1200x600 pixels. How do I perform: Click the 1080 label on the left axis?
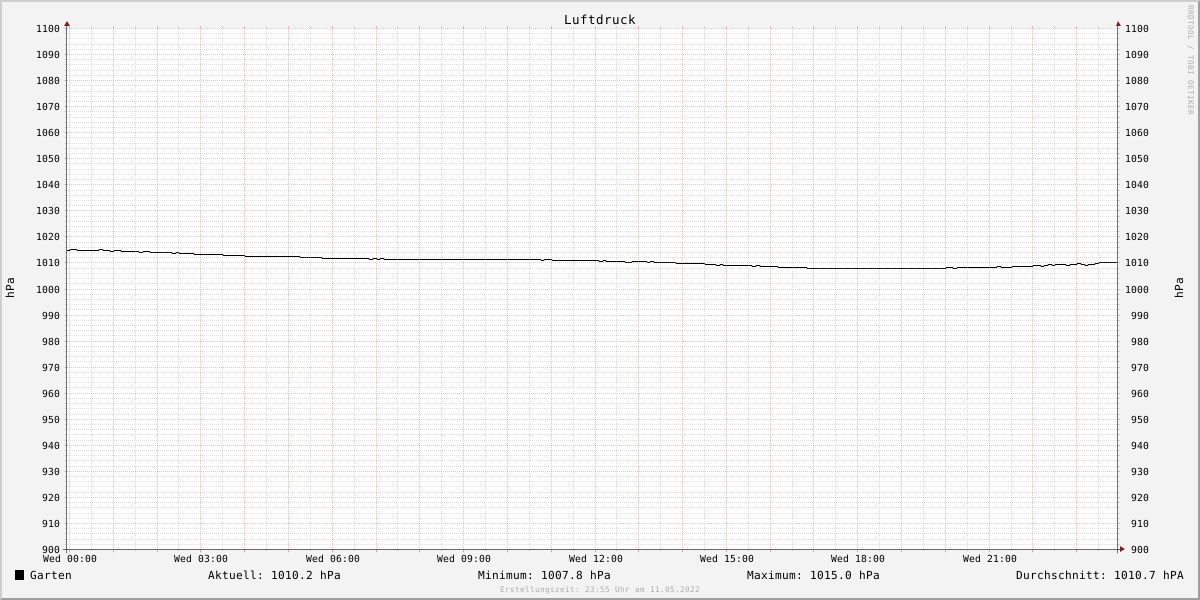point(48,81)
